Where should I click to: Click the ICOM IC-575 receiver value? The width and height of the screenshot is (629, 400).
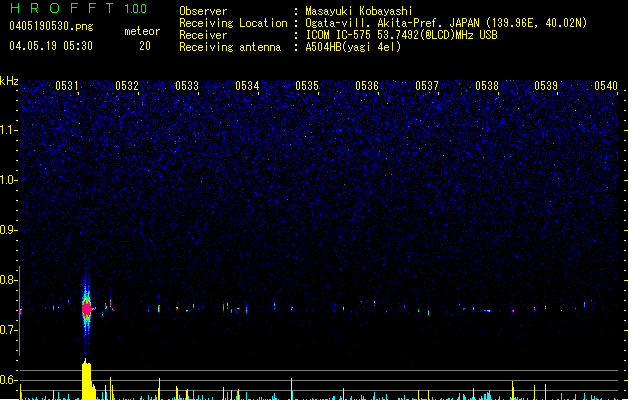click(401, 35)
